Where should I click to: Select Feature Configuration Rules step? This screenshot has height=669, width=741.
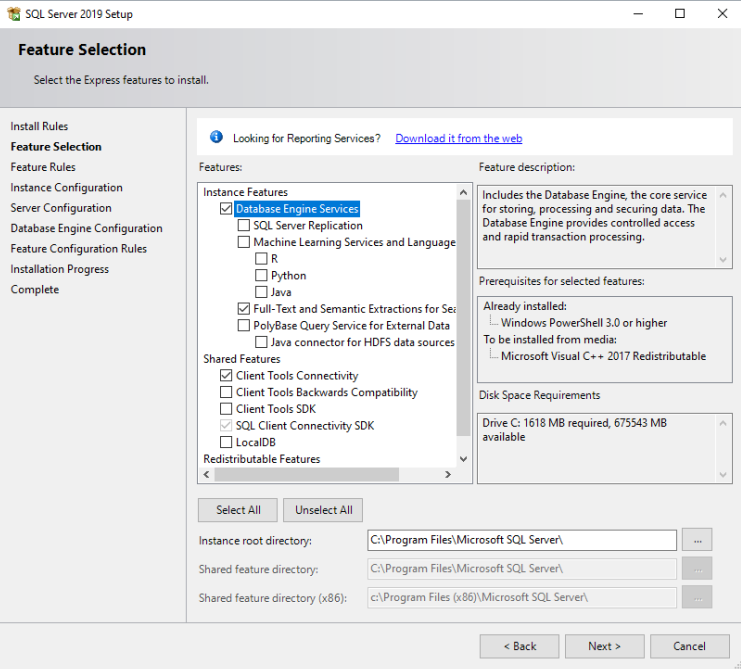point(79,248)
